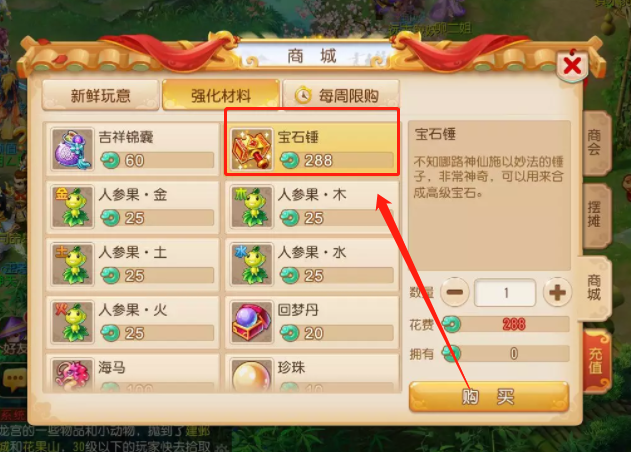Tap the 回梦丹 treasure chest icon
The width and height of the screenshot is (631, 452).
252,322
